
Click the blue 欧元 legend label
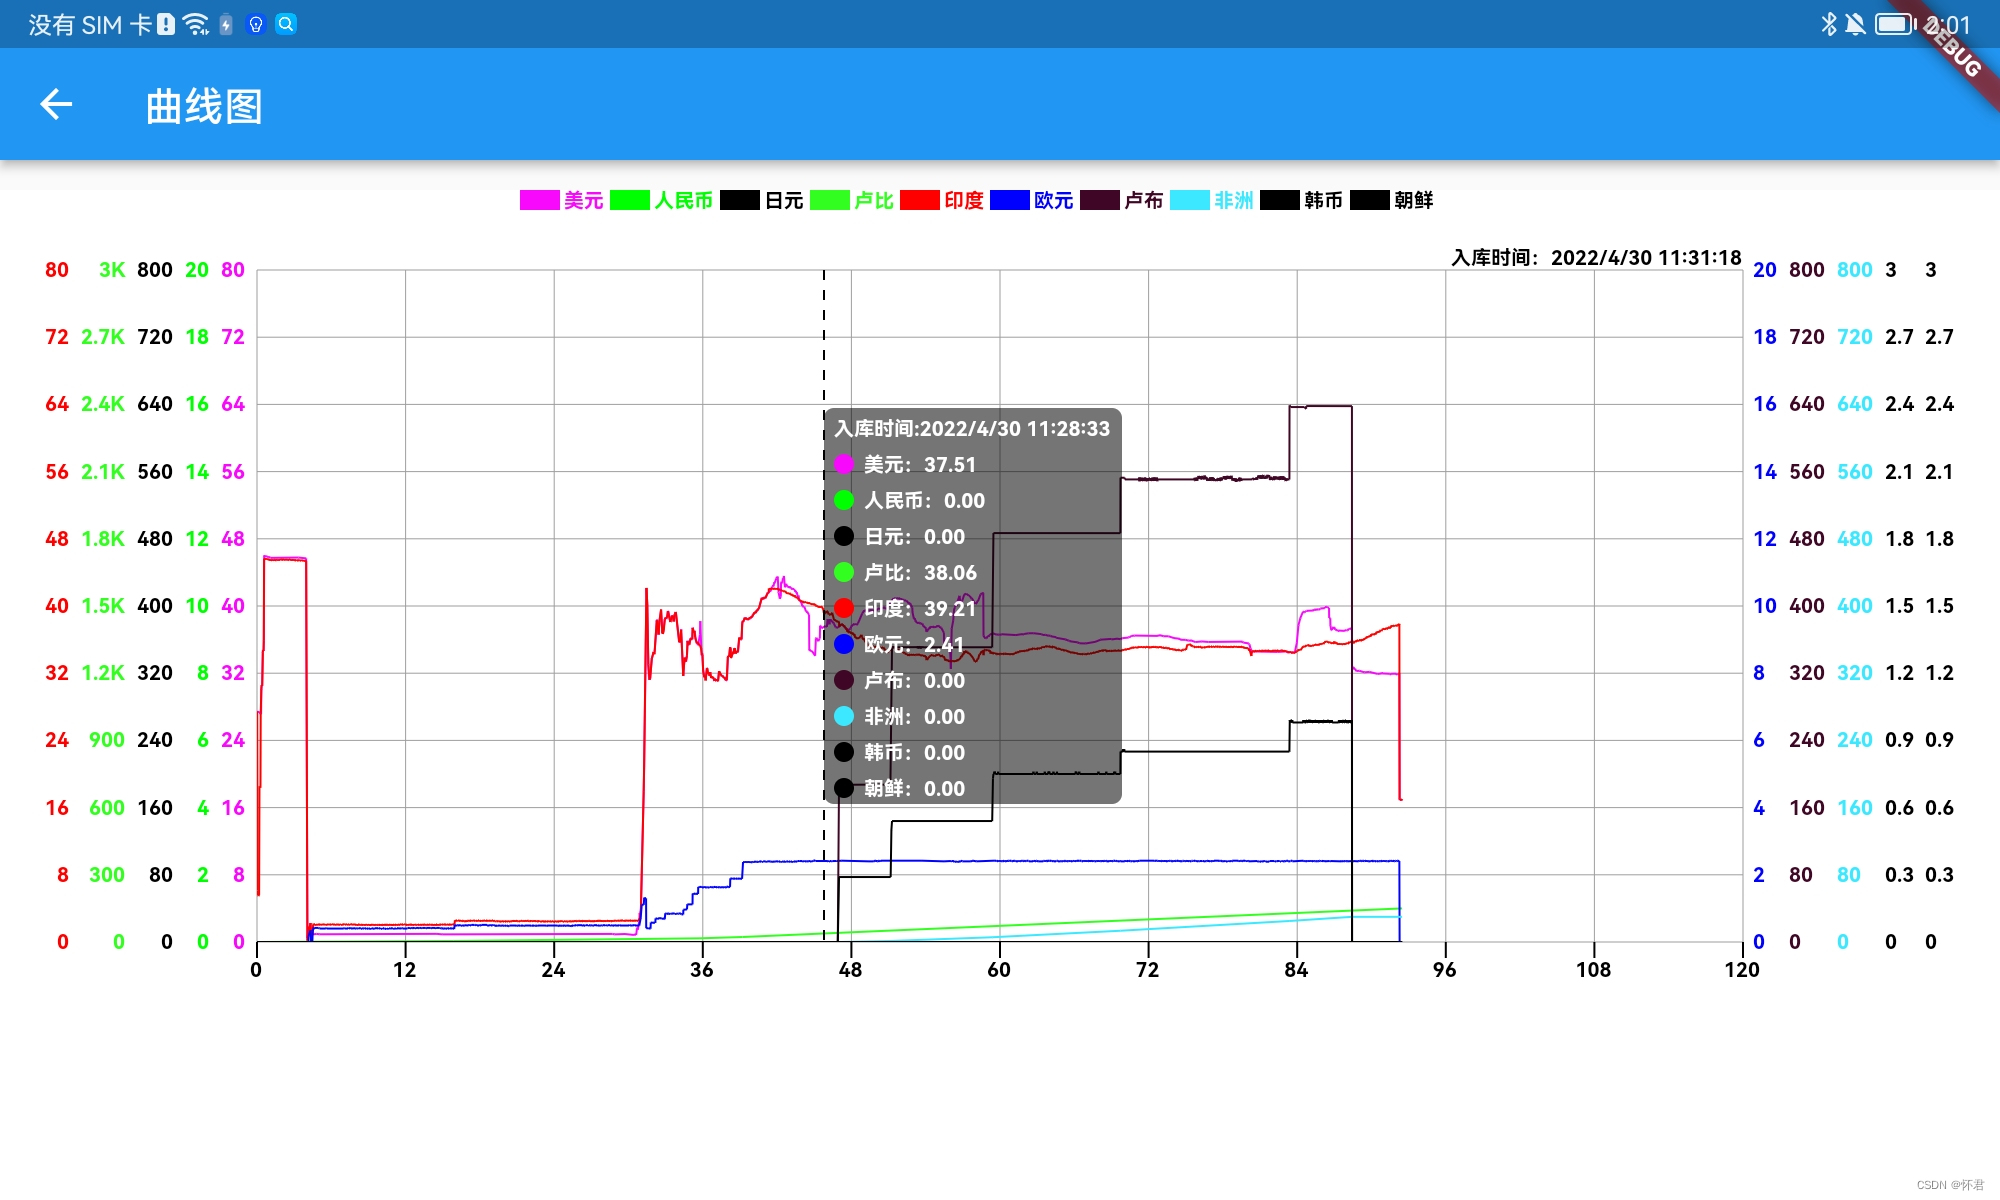(x=1053, y=200)
